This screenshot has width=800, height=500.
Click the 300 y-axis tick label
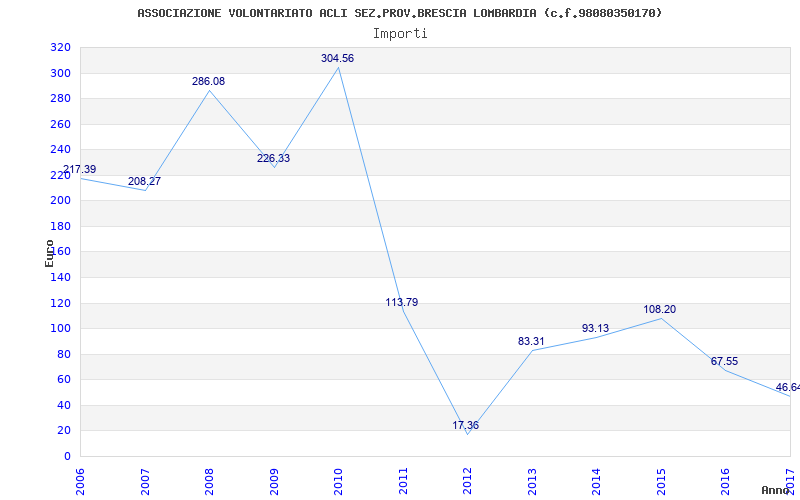pos(60,73)
